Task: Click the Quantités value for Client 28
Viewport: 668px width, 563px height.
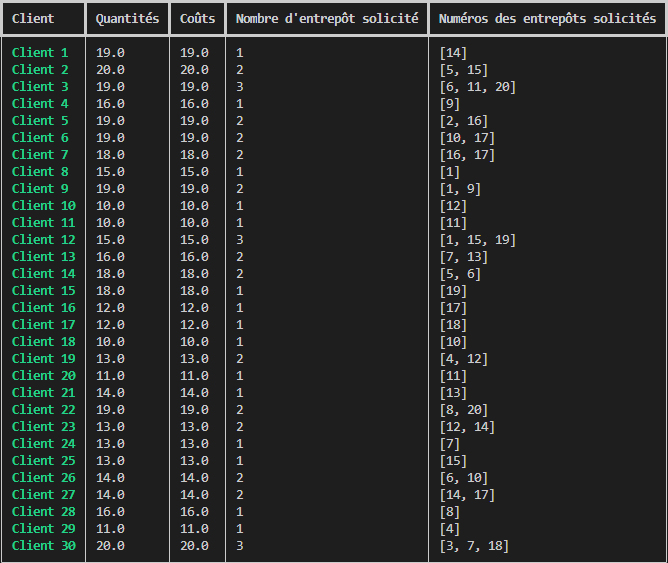Action: [110, 511]
